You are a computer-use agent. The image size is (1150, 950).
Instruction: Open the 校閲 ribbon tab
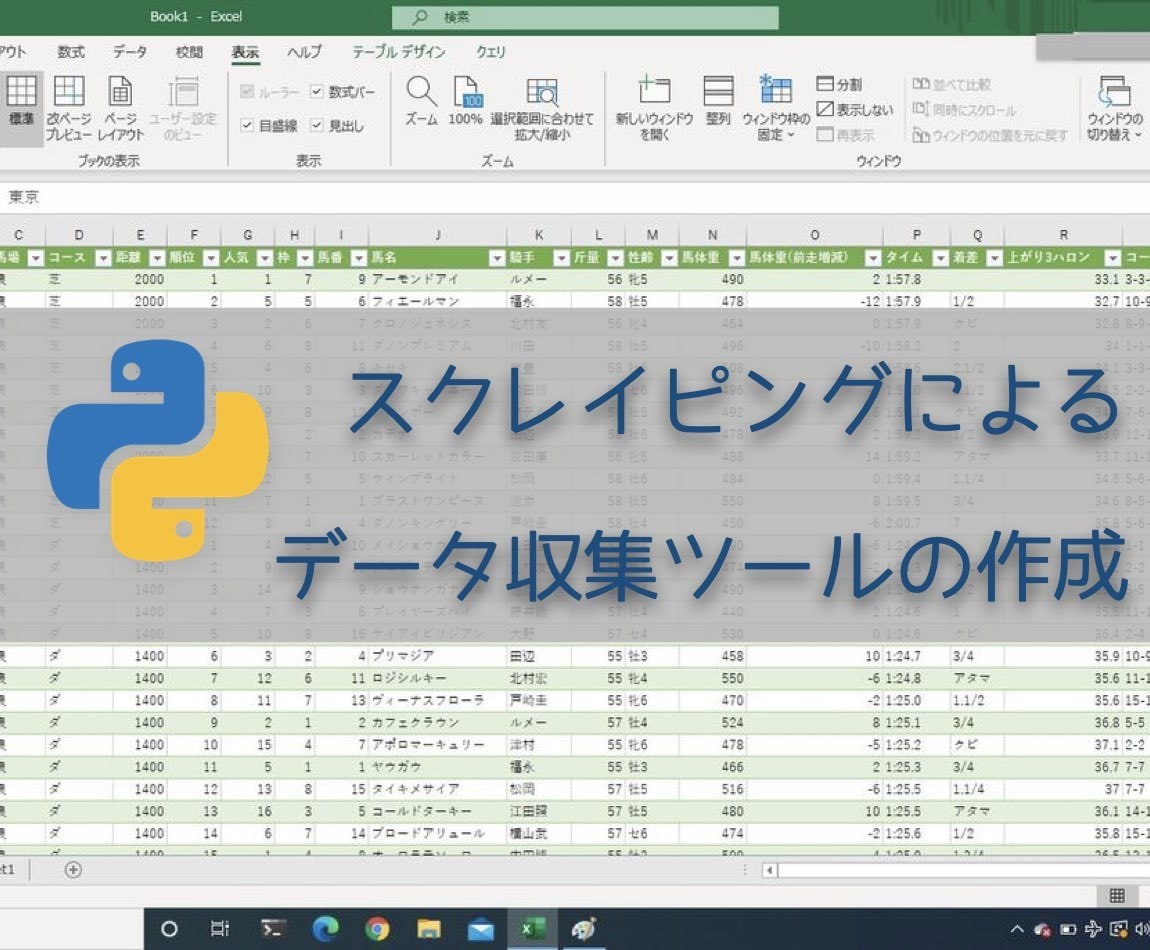pos(189,52)
